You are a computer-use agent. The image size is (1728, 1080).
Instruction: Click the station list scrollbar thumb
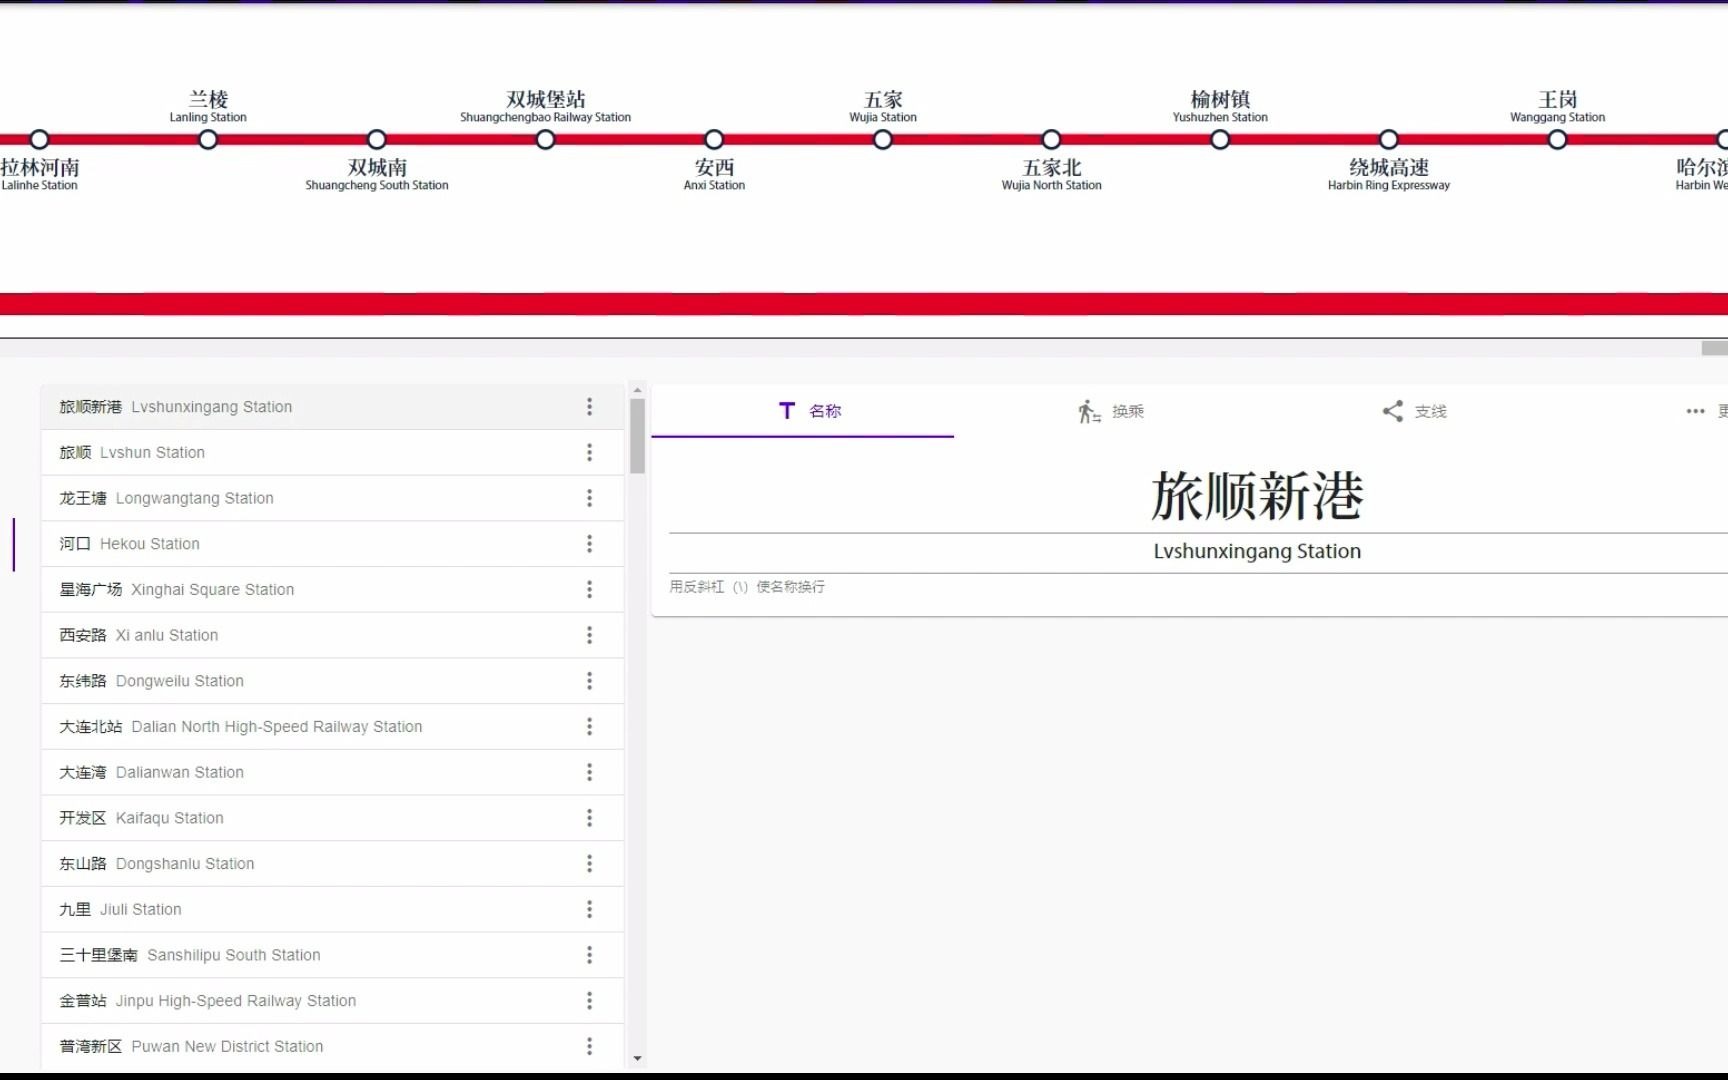coord(637,436)
